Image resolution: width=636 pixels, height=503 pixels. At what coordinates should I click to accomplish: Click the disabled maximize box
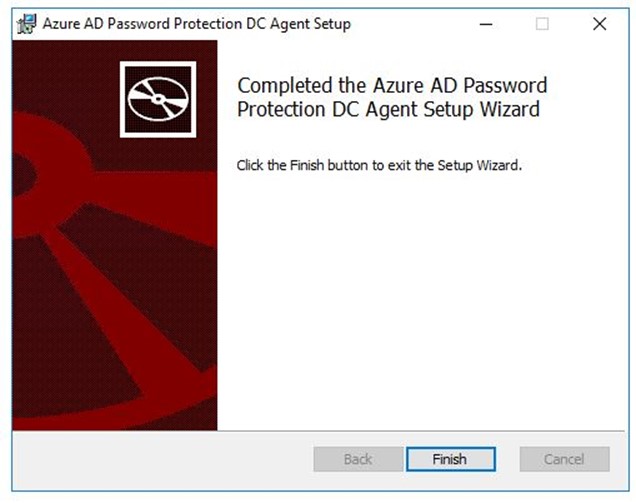[x=542, y=24]
